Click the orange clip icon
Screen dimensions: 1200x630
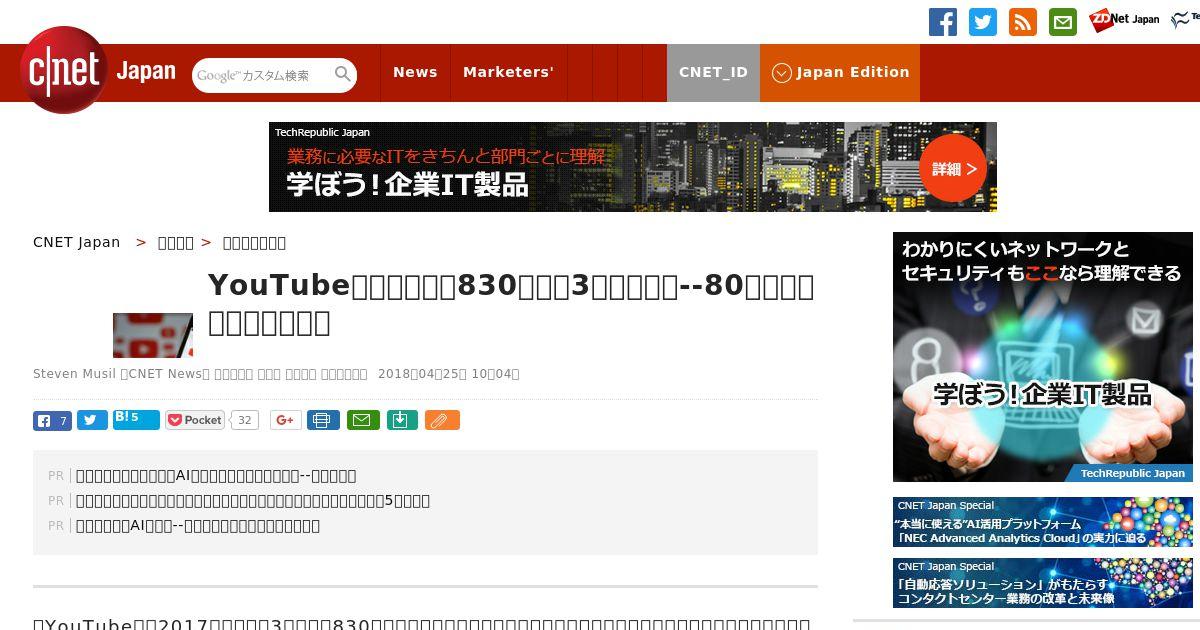tap(442, 420)
